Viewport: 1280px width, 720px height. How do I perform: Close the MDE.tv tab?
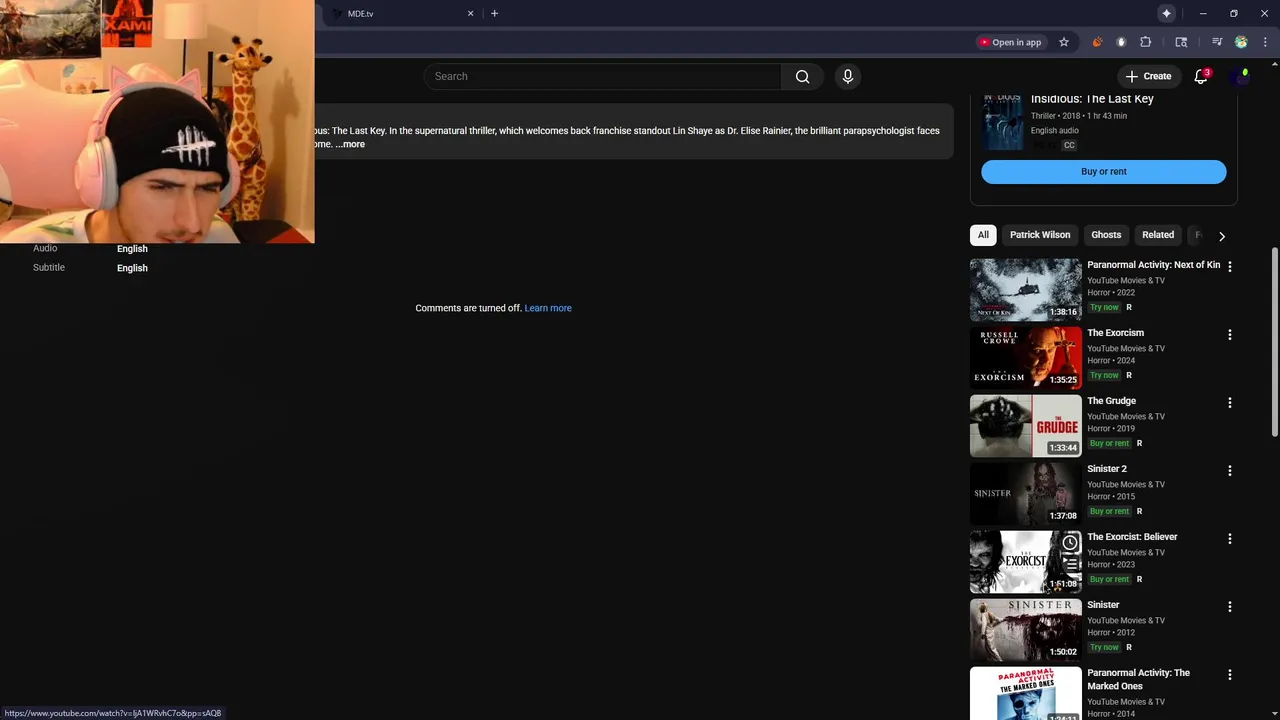(470, 13)
